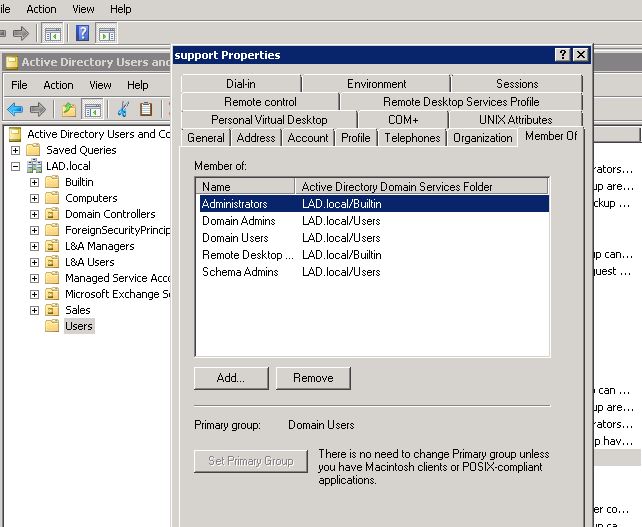Switch to the COM+ tab
The image size is (642, 527).
(403, 120)
